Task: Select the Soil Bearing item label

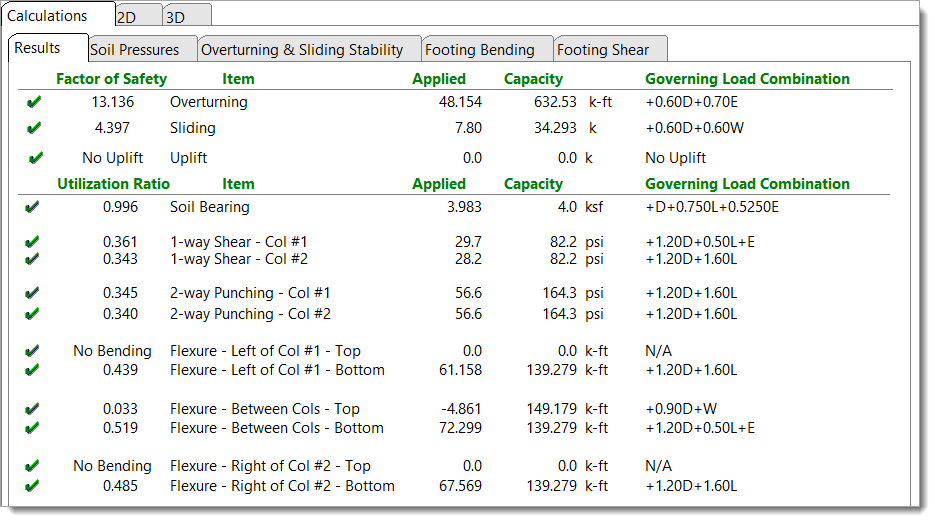Action: pyautogui.click(x=210, y=207)
